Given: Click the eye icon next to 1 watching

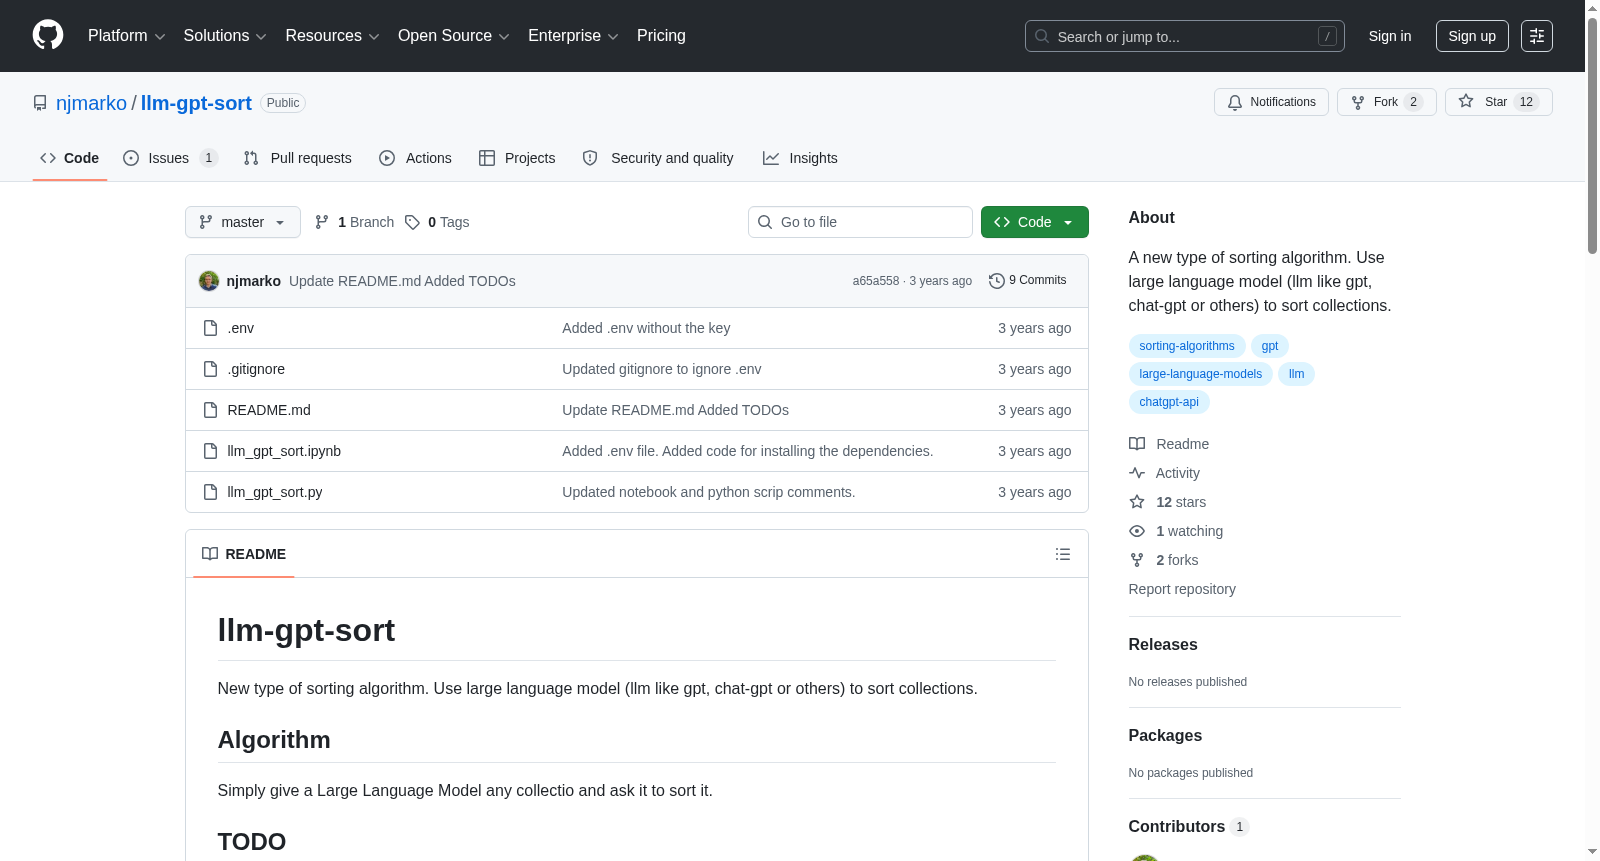Looking at the screenshot, I should [1137, 531].
